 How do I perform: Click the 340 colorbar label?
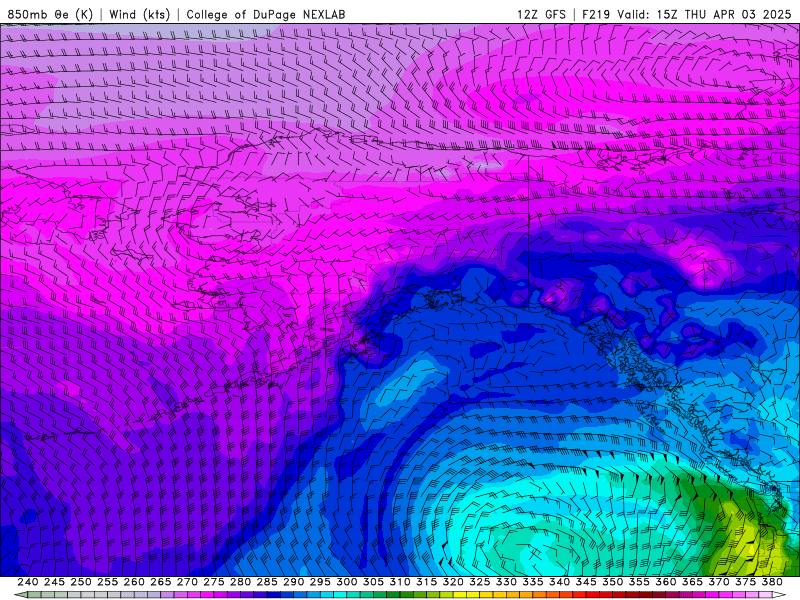pyautogui.click(x=559, y=582)
